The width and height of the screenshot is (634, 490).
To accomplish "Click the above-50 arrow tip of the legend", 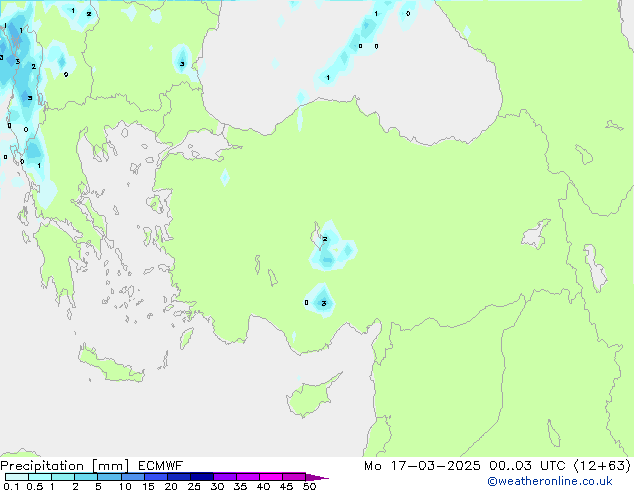I will [x=317, y=477].
